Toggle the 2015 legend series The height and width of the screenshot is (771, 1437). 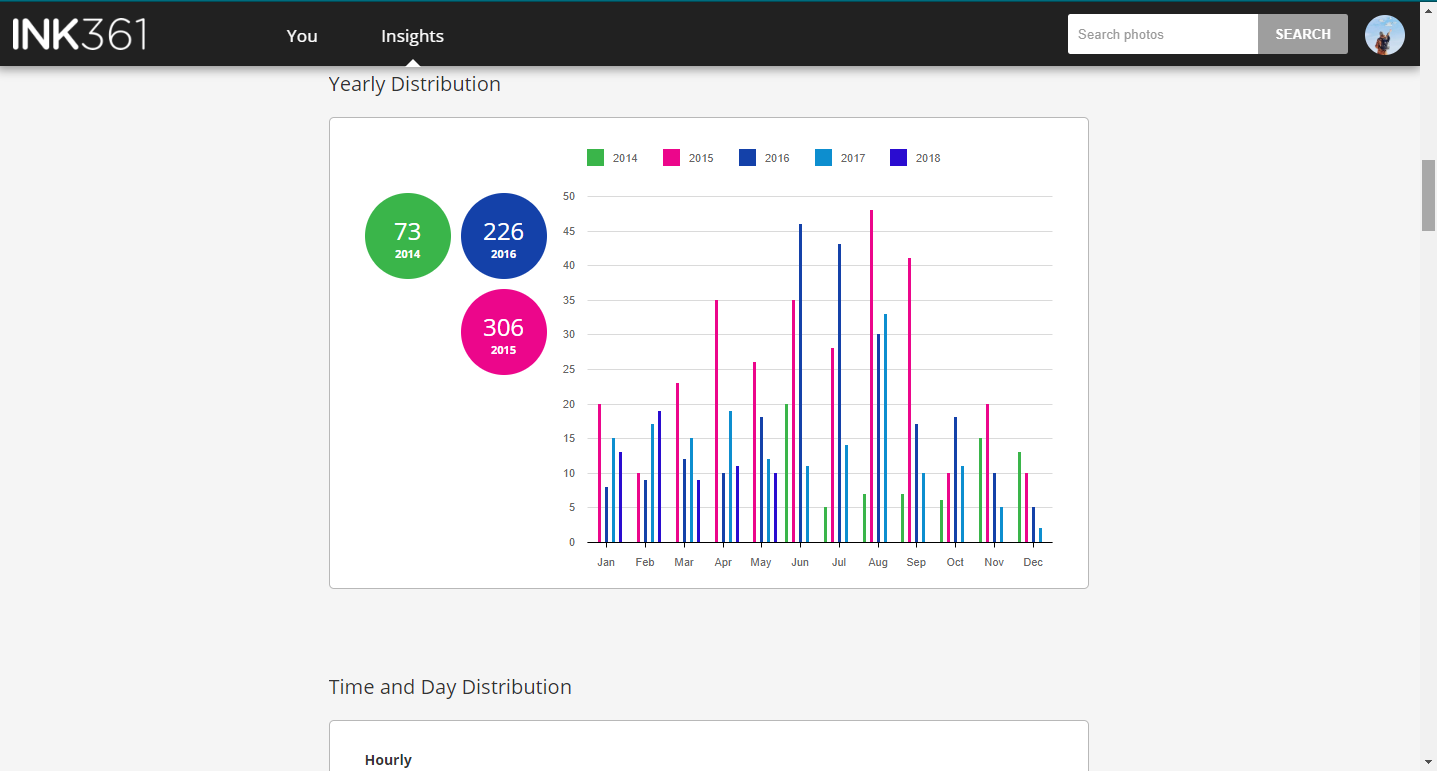tap(688, 158)
